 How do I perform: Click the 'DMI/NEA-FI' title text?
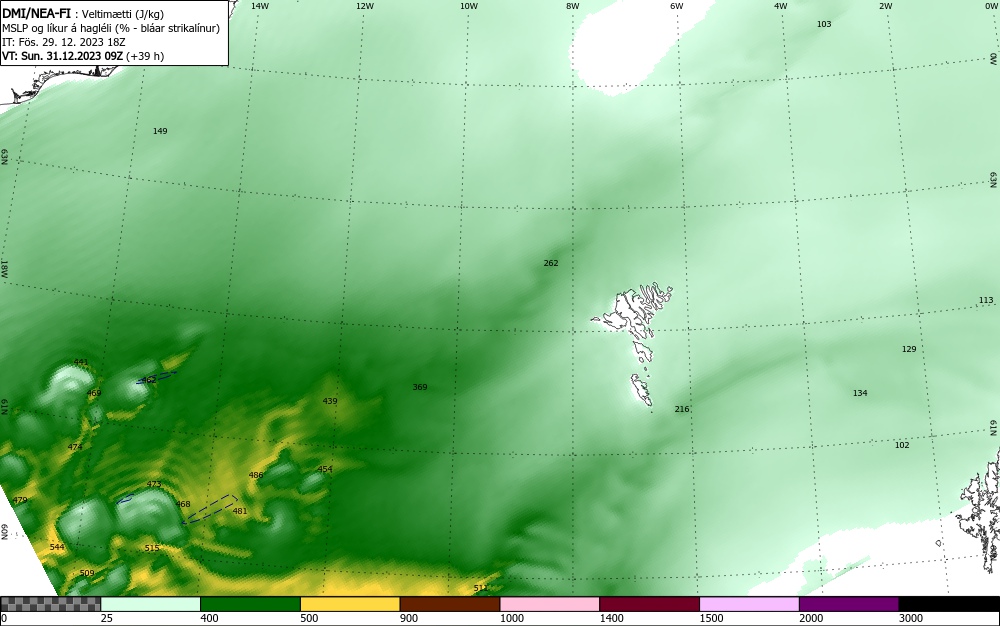36,13
